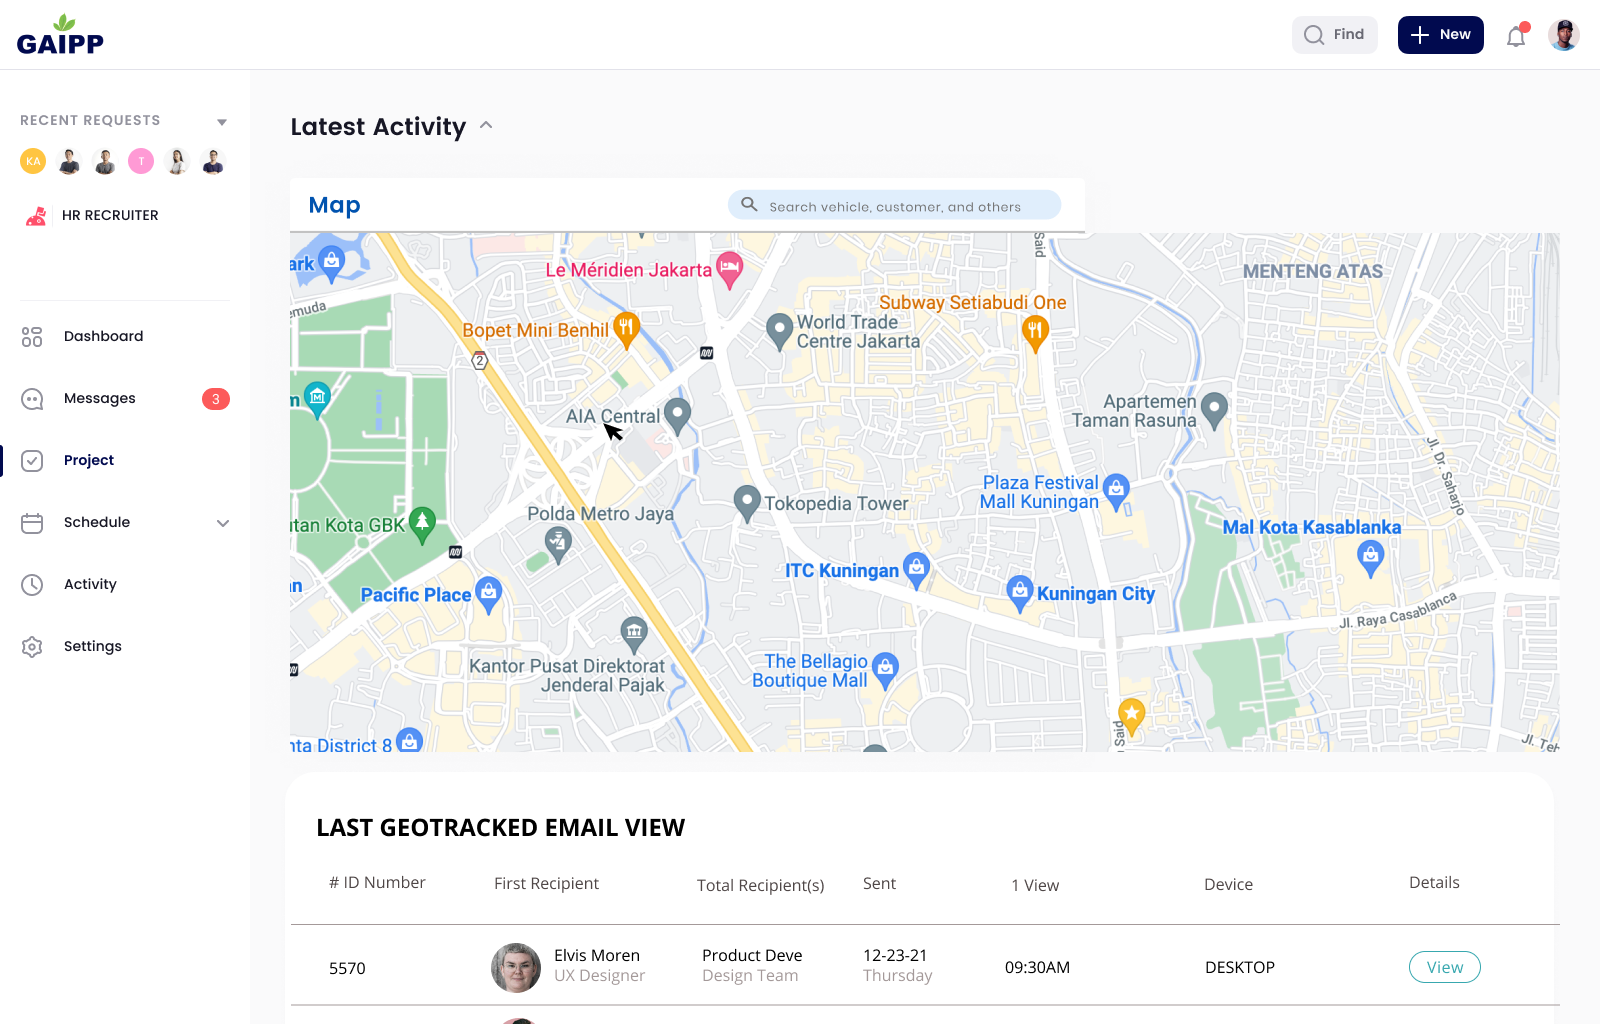Open Schedule in the sidebar
Screen dimensions: 1600x1024
tap(97, 523)
